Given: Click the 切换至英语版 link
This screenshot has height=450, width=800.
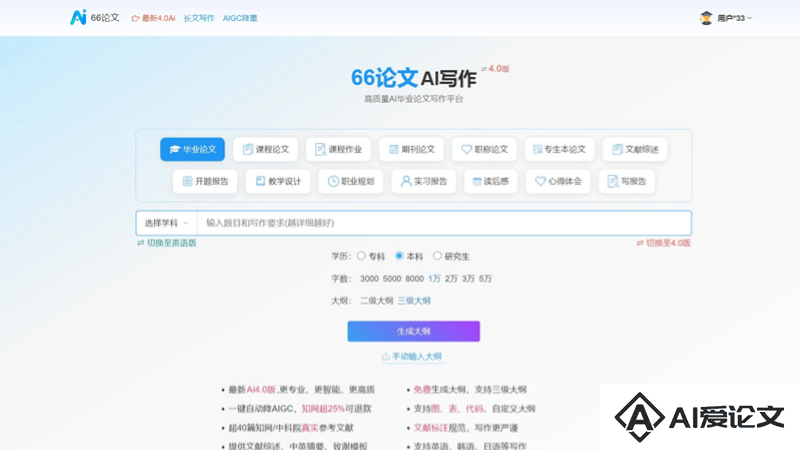Looking at the screenshot, I should (x=167, y=243).
